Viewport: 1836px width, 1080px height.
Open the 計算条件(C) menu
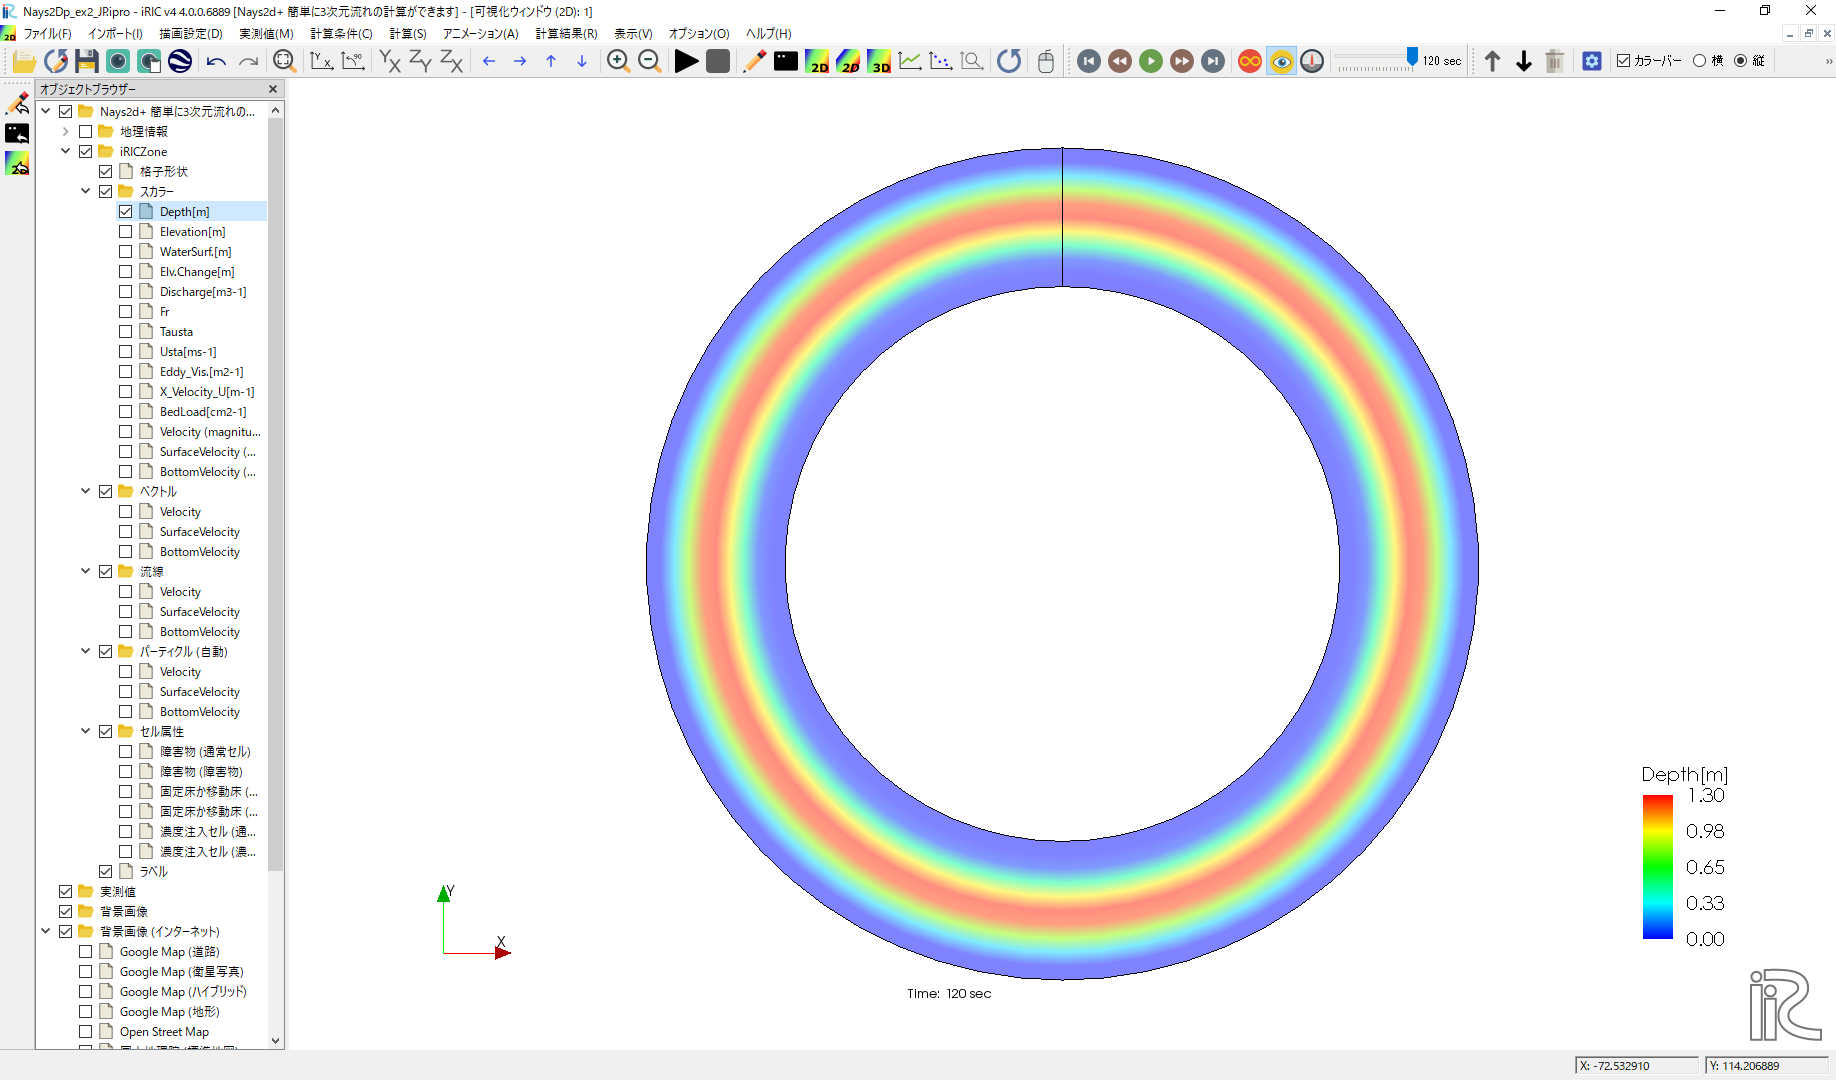(341, 34)
